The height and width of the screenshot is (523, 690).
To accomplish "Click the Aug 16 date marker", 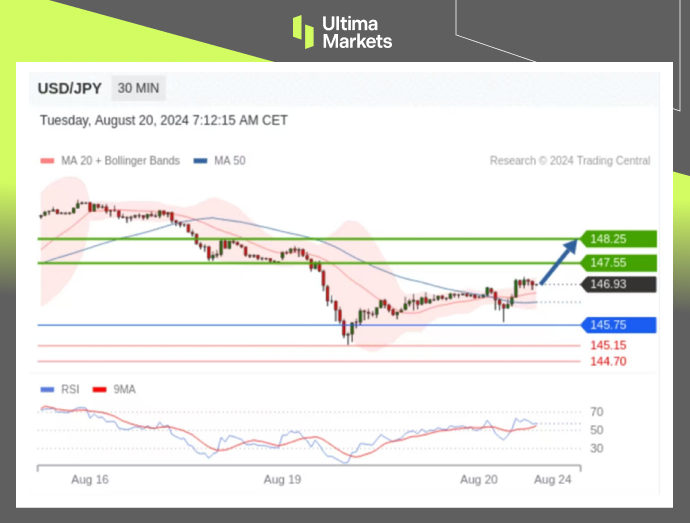I will pyautogui.click(x=90, y=480).
